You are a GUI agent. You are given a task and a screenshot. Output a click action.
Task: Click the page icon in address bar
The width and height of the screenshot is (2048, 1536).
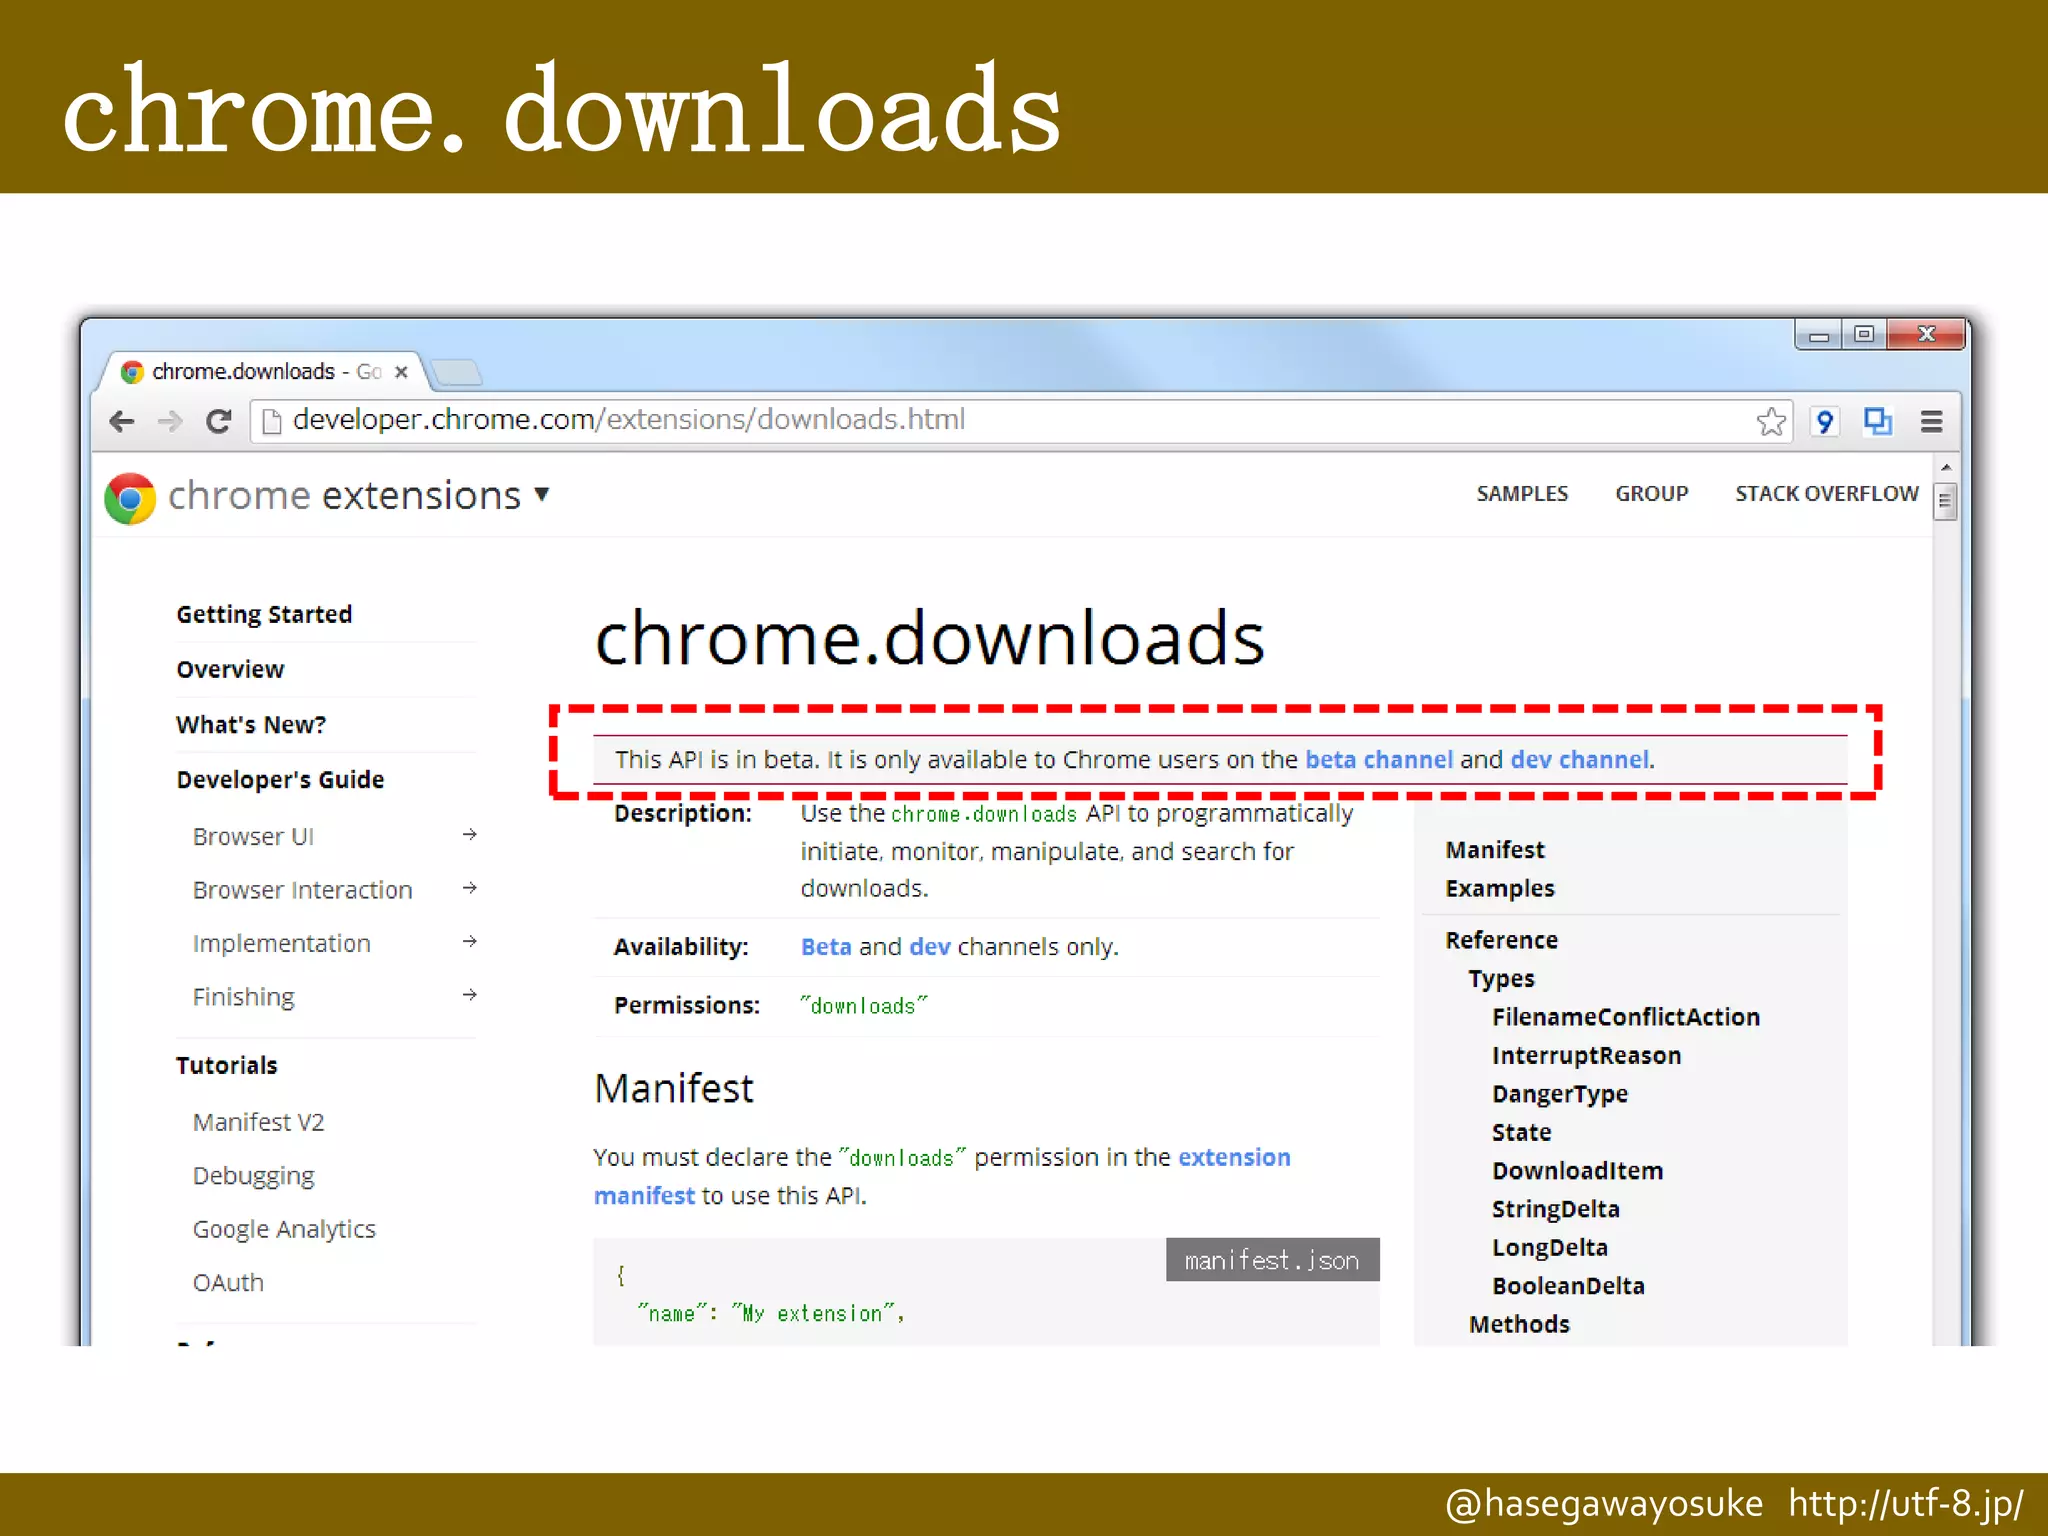270,421
